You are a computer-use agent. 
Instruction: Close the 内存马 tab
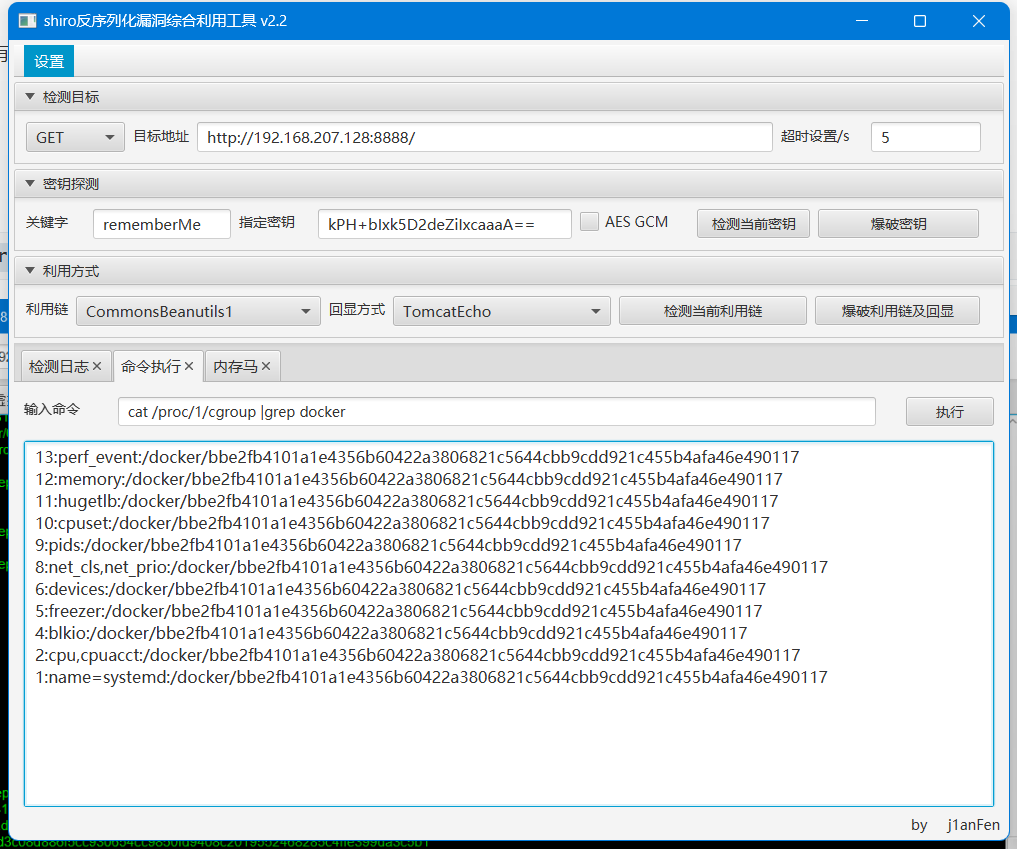click(x=265, y=366)
